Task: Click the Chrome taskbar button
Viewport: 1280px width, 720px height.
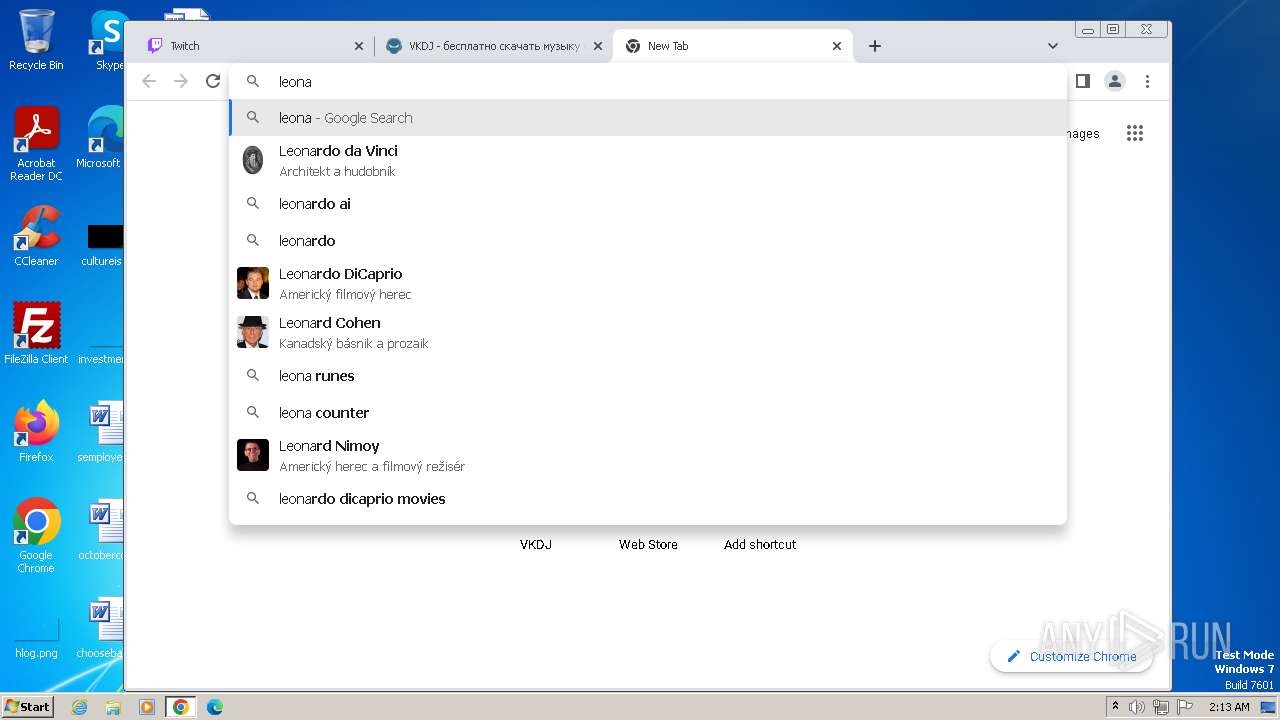Action: [181, 707]
